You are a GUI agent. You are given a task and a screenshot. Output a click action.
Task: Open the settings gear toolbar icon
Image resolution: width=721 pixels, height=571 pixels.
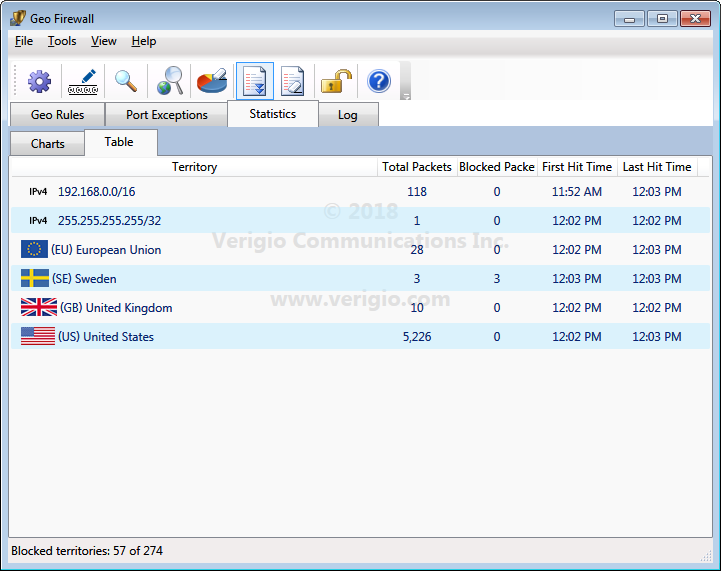pyautogui.click(x=39, y=81)
